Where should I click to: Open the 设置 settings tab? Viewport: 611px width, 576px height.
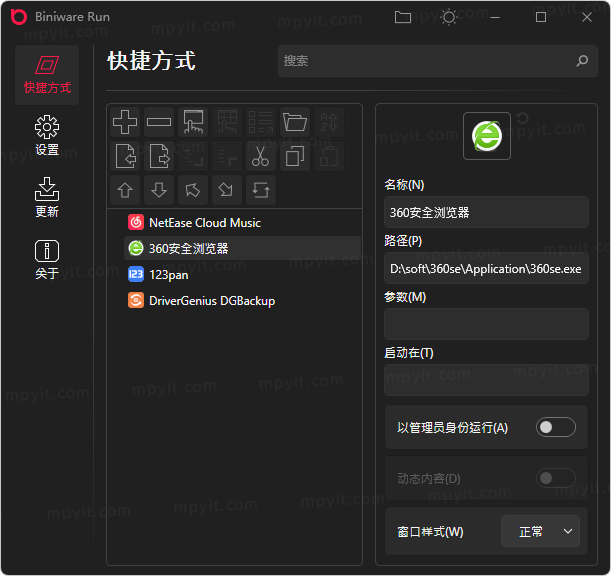point(47,135)
